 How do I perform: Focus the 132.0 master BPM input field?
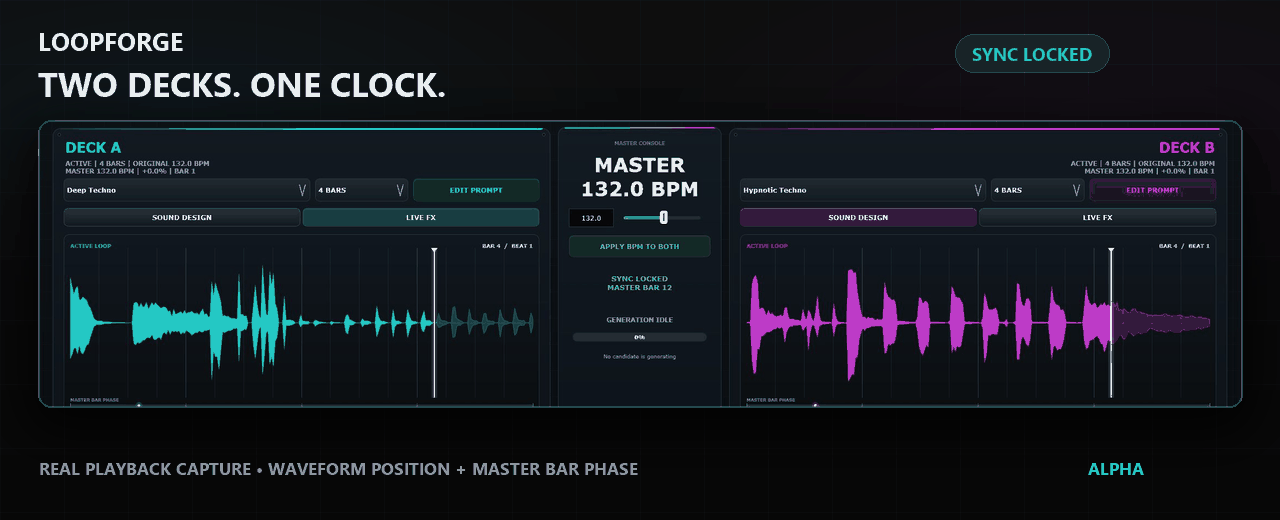point(591,217)
